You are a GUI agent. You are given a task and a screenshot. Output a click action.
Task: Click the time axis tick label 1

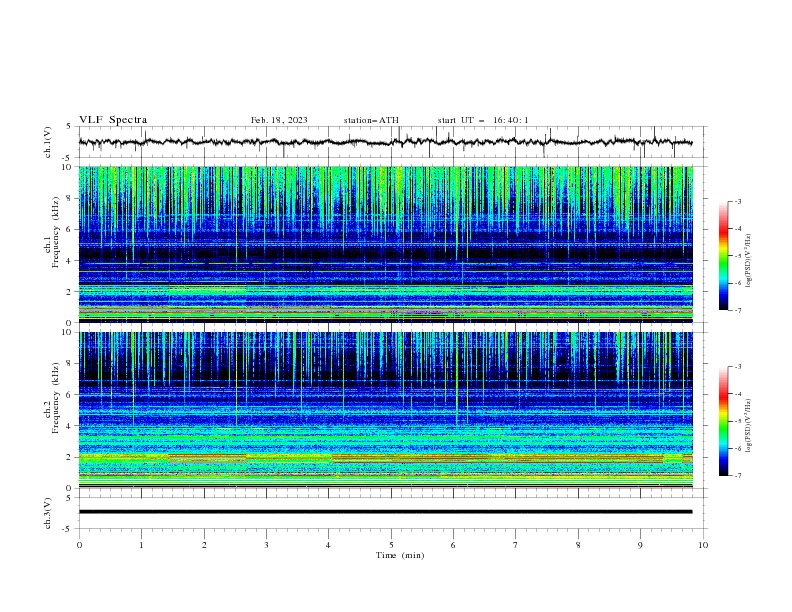pos(141,545)
